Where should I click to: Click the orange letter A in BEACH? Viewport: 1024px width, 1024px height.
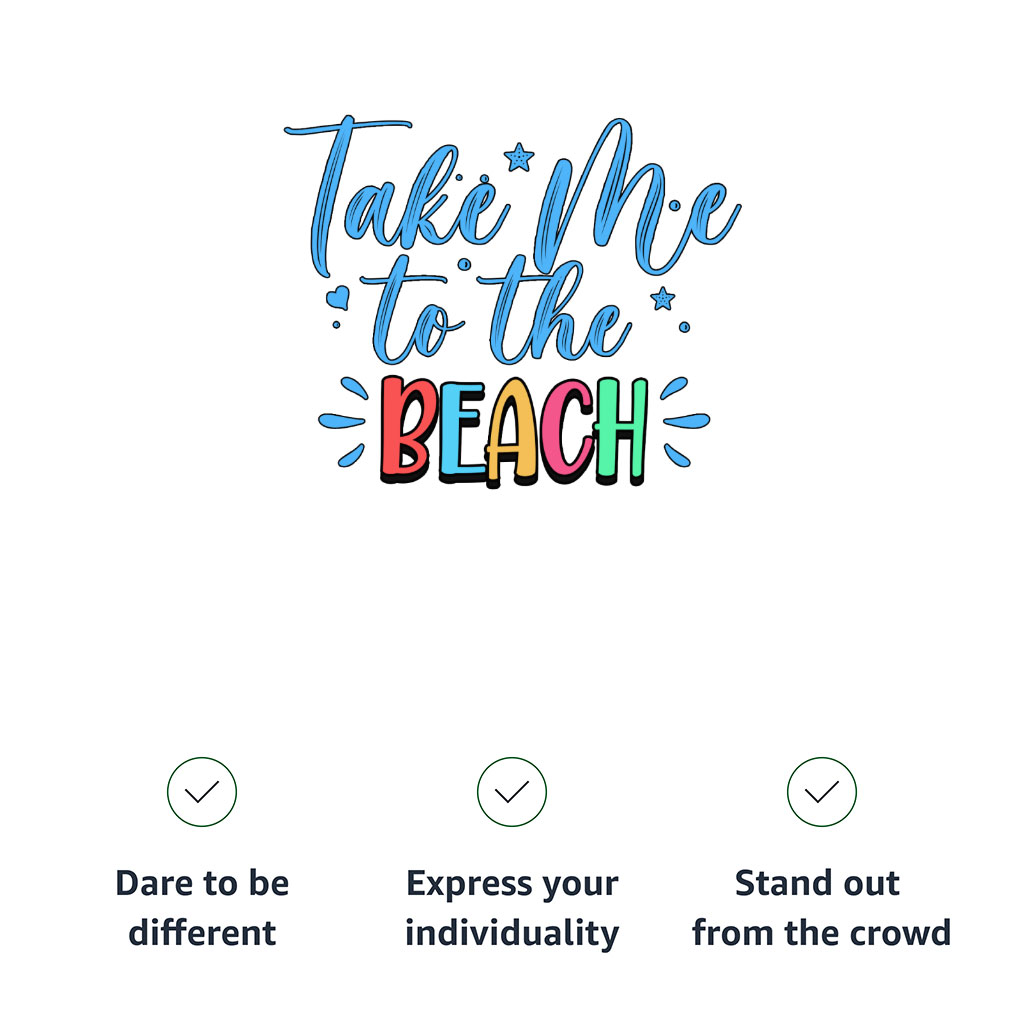511,432
